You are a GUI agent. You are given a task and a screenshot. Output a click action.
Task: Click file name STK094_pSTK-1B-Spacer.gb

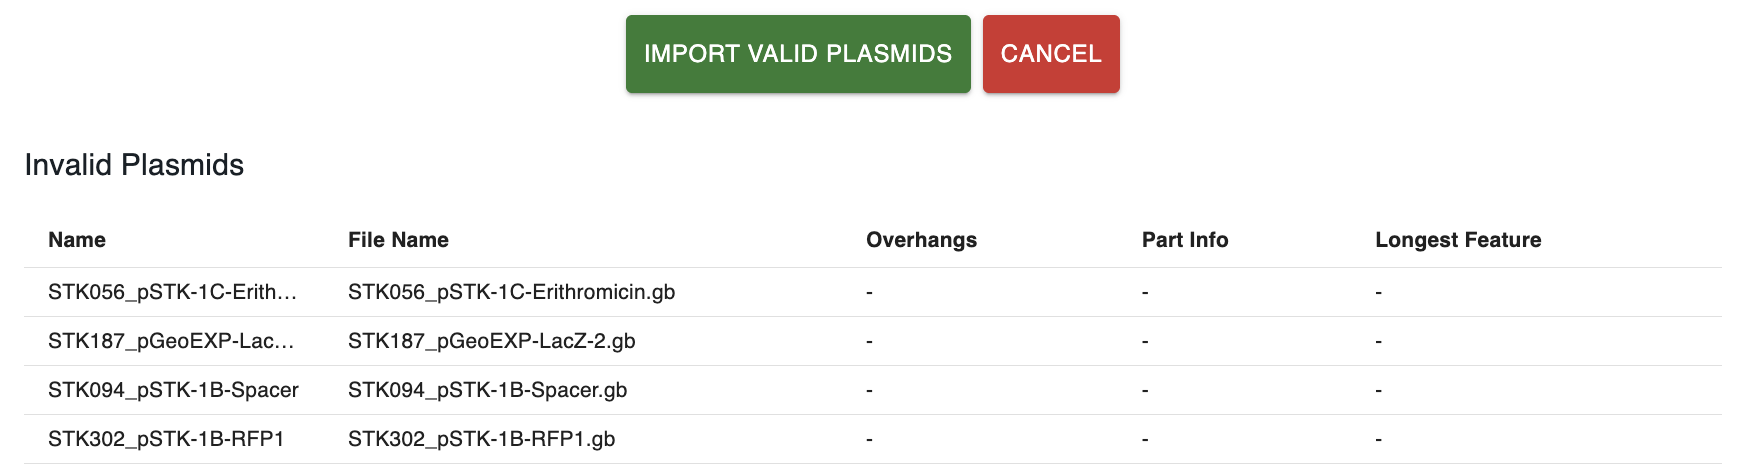point(487,390)
